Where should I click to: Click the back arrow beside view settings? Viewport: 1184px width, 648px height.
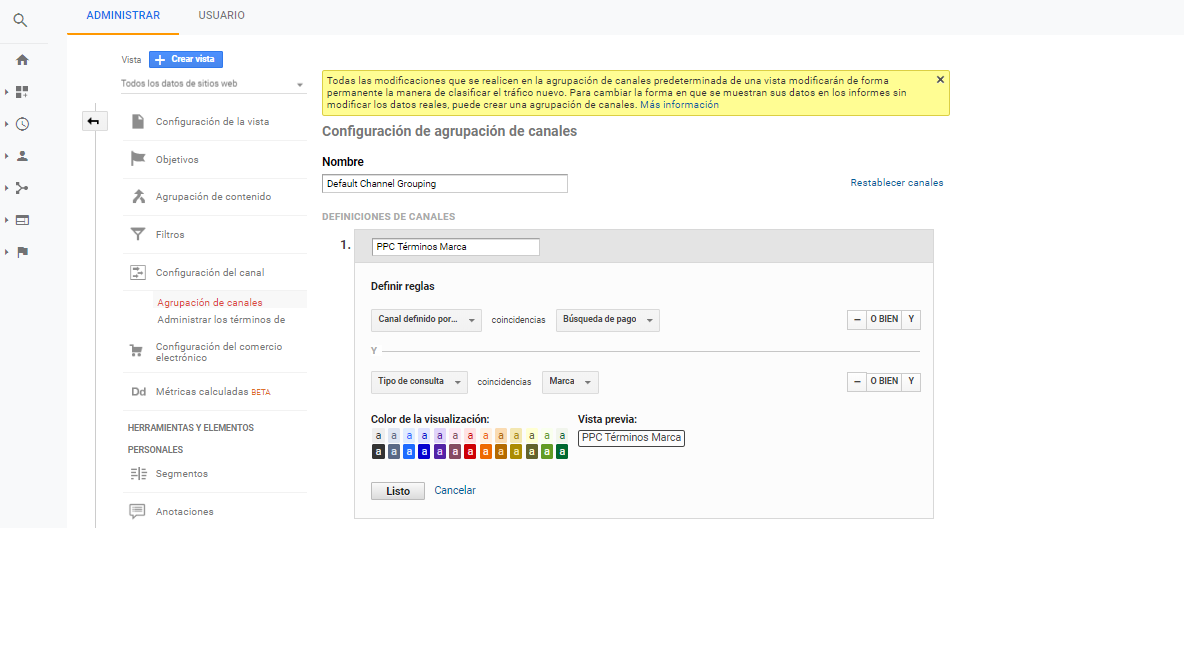pos(94,121)
